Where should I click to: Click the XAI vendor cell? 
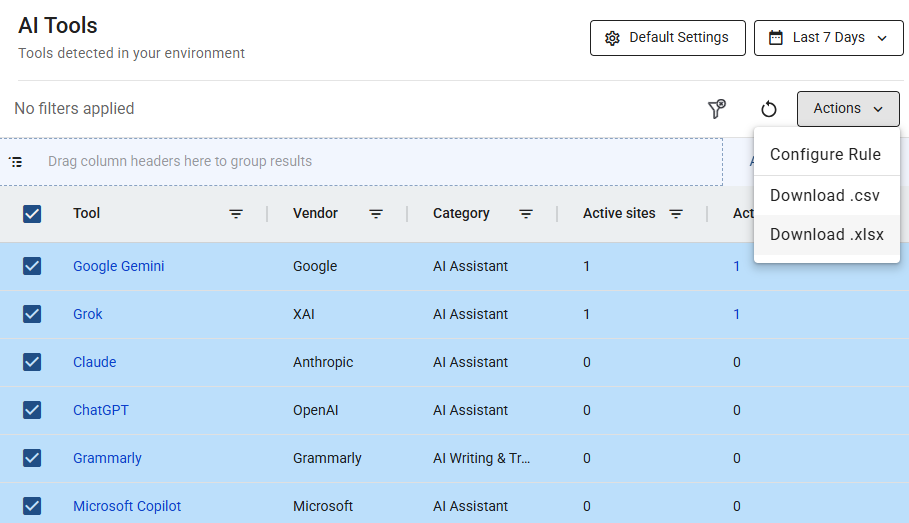304,314
